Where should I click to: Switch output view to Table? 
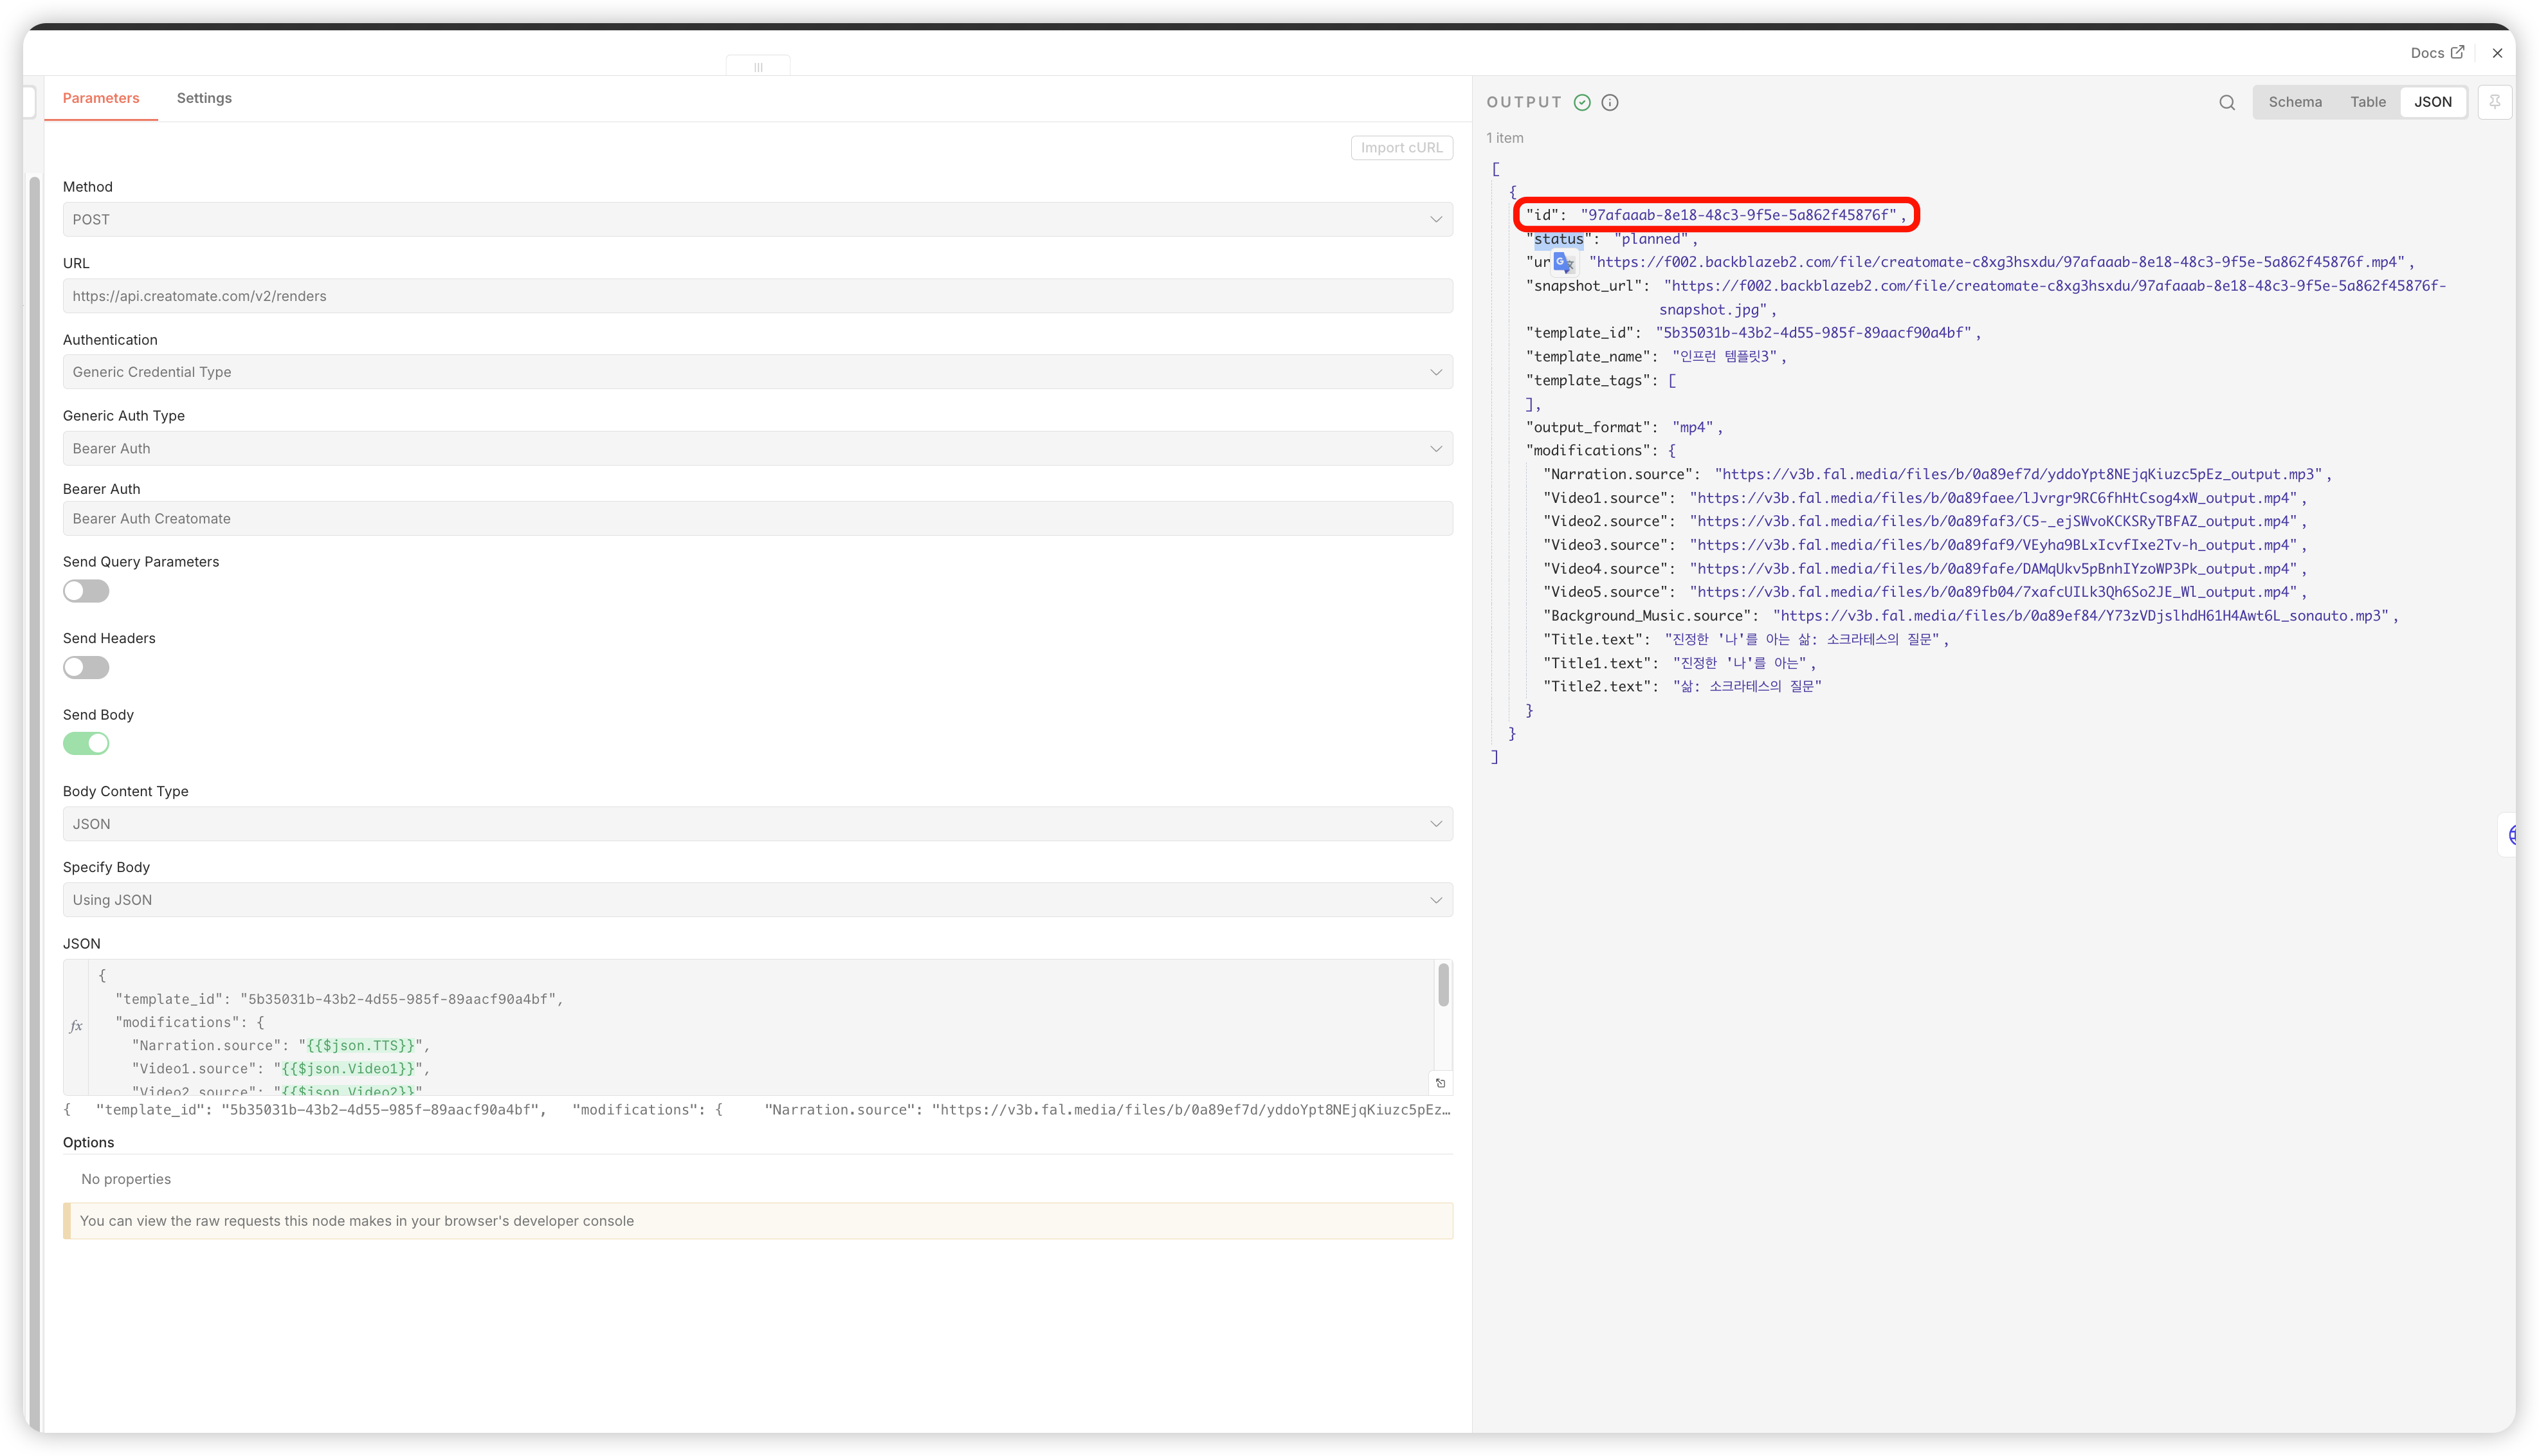[2367, 102]
